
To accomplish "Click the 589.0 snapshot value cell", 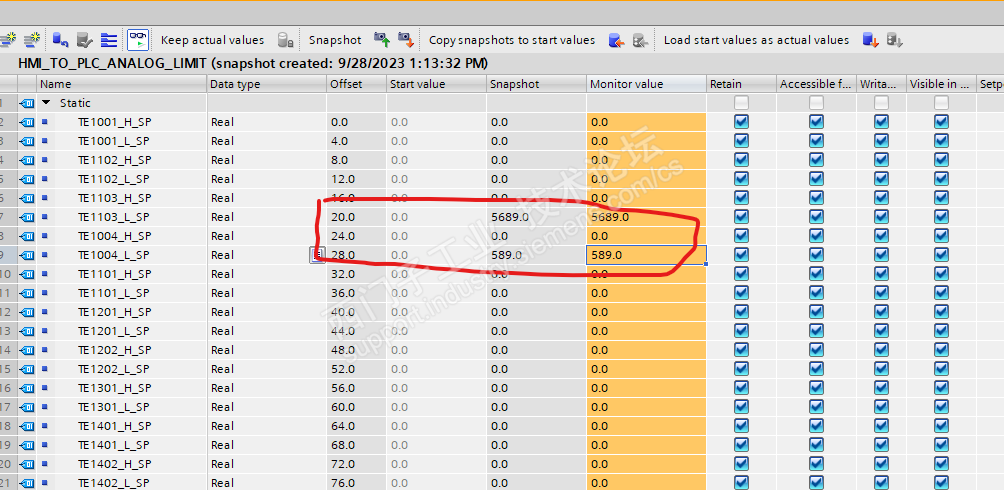I will coord(537,255).
